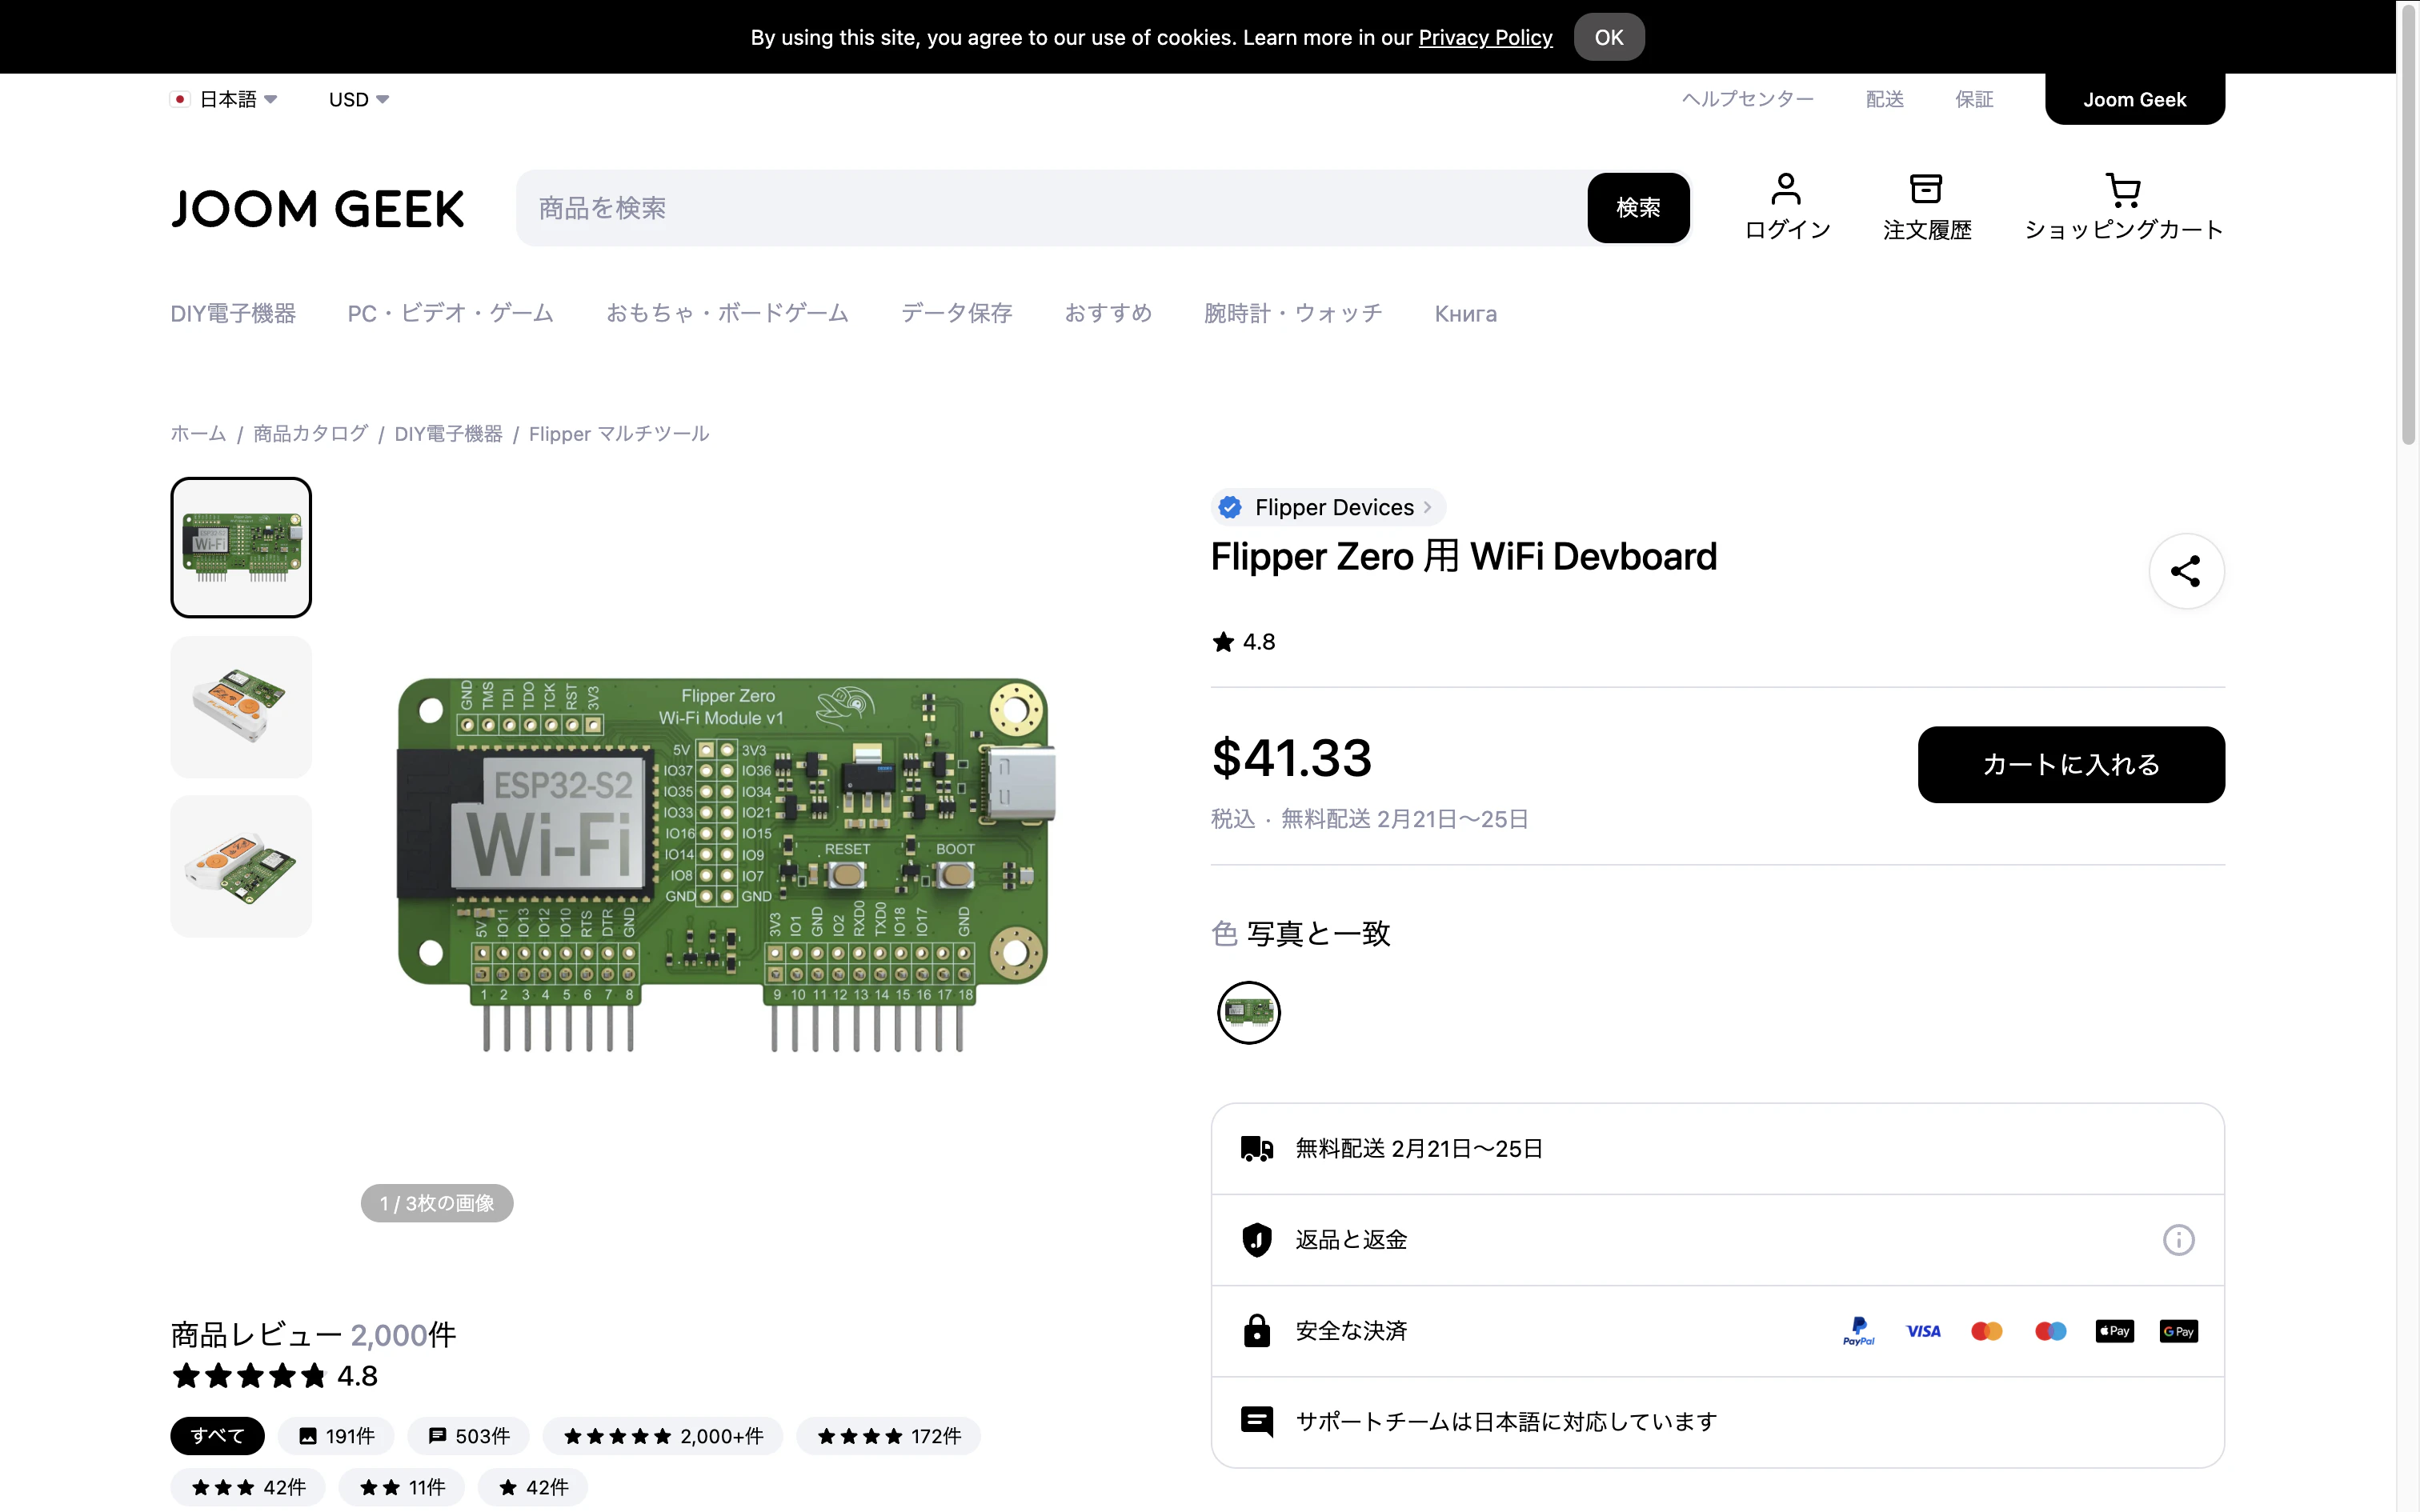Add item with カートに入れる button
This screenshot has width=2420, height=1512.
click(x=2071, y=765)
